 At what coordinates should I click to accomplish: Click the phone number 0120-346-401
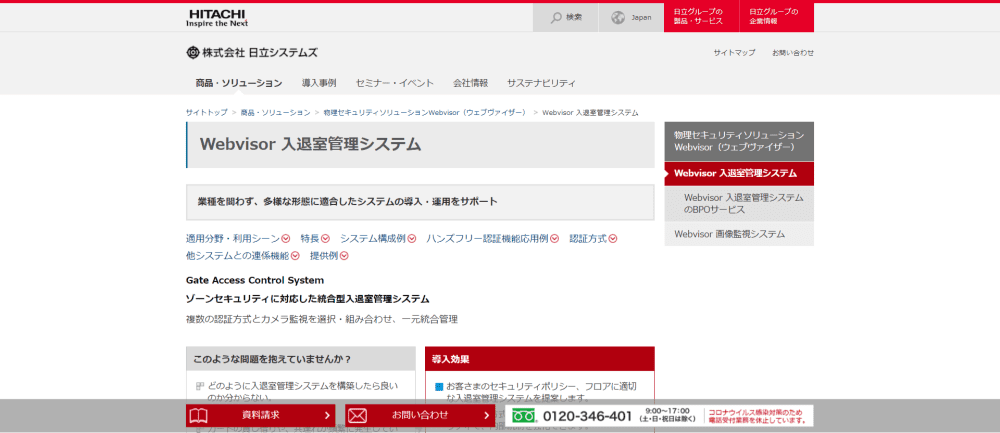(x=587, y=416)
